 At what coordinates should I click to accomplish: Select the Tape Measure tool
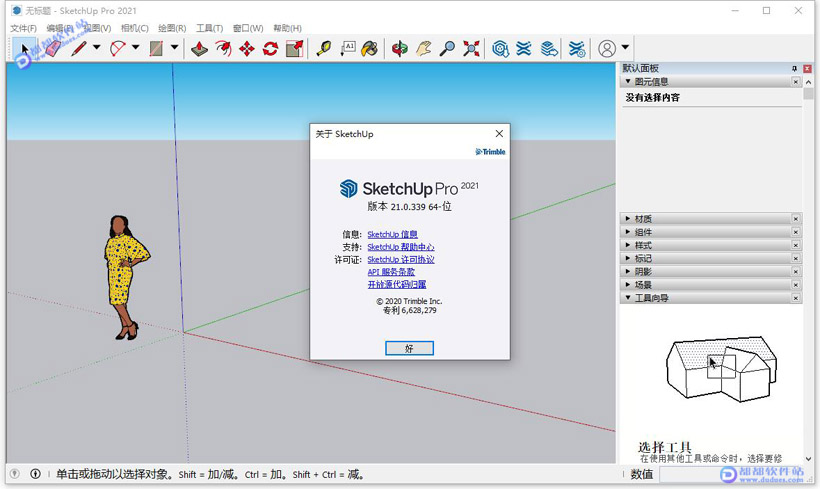324,49
